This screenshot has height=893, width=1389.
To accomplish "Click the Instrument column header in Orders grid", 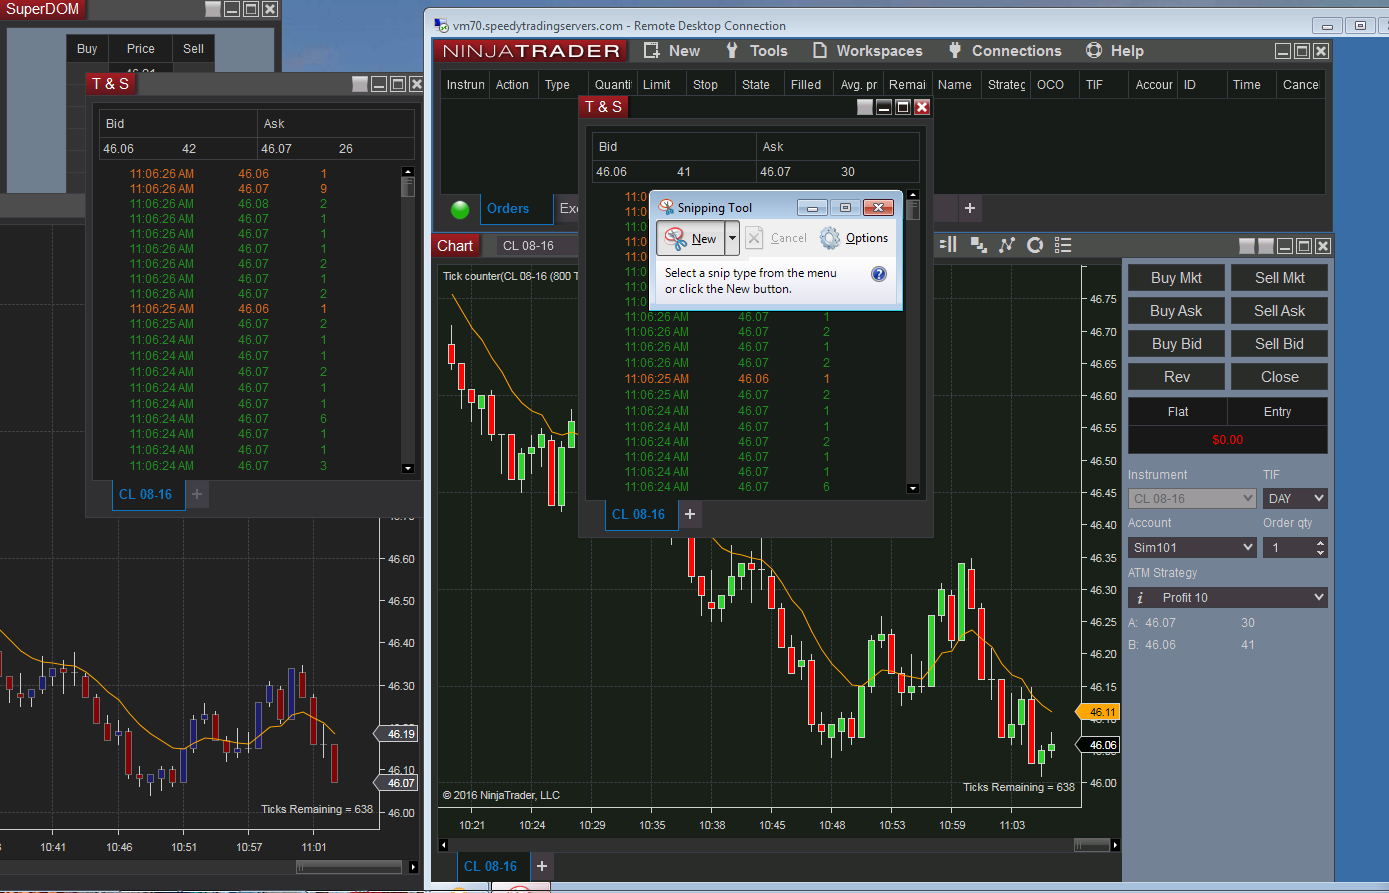I will [x=465, y=85].
